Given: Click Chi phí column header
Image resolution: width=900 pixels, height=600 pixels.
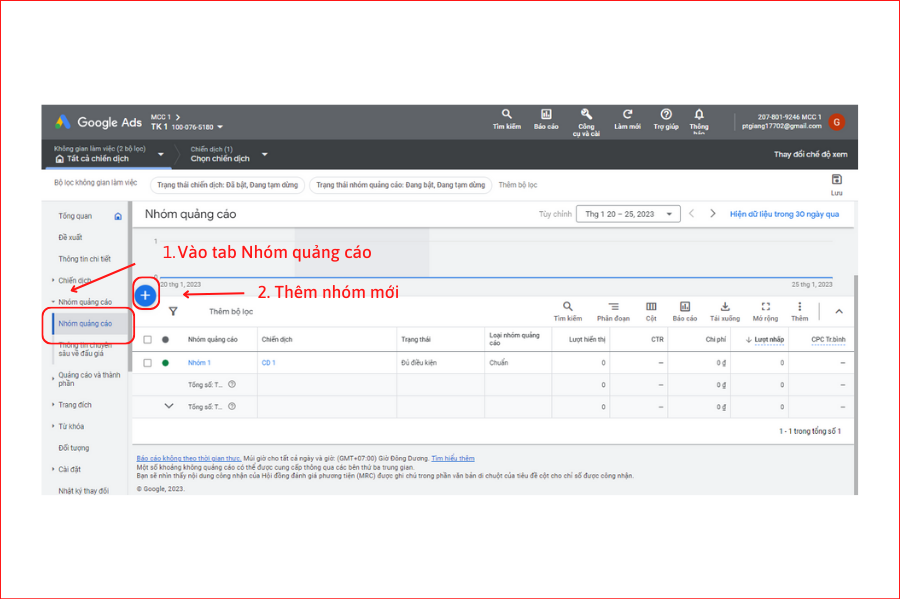Looking at the screenshot, I should coord(716,339).
